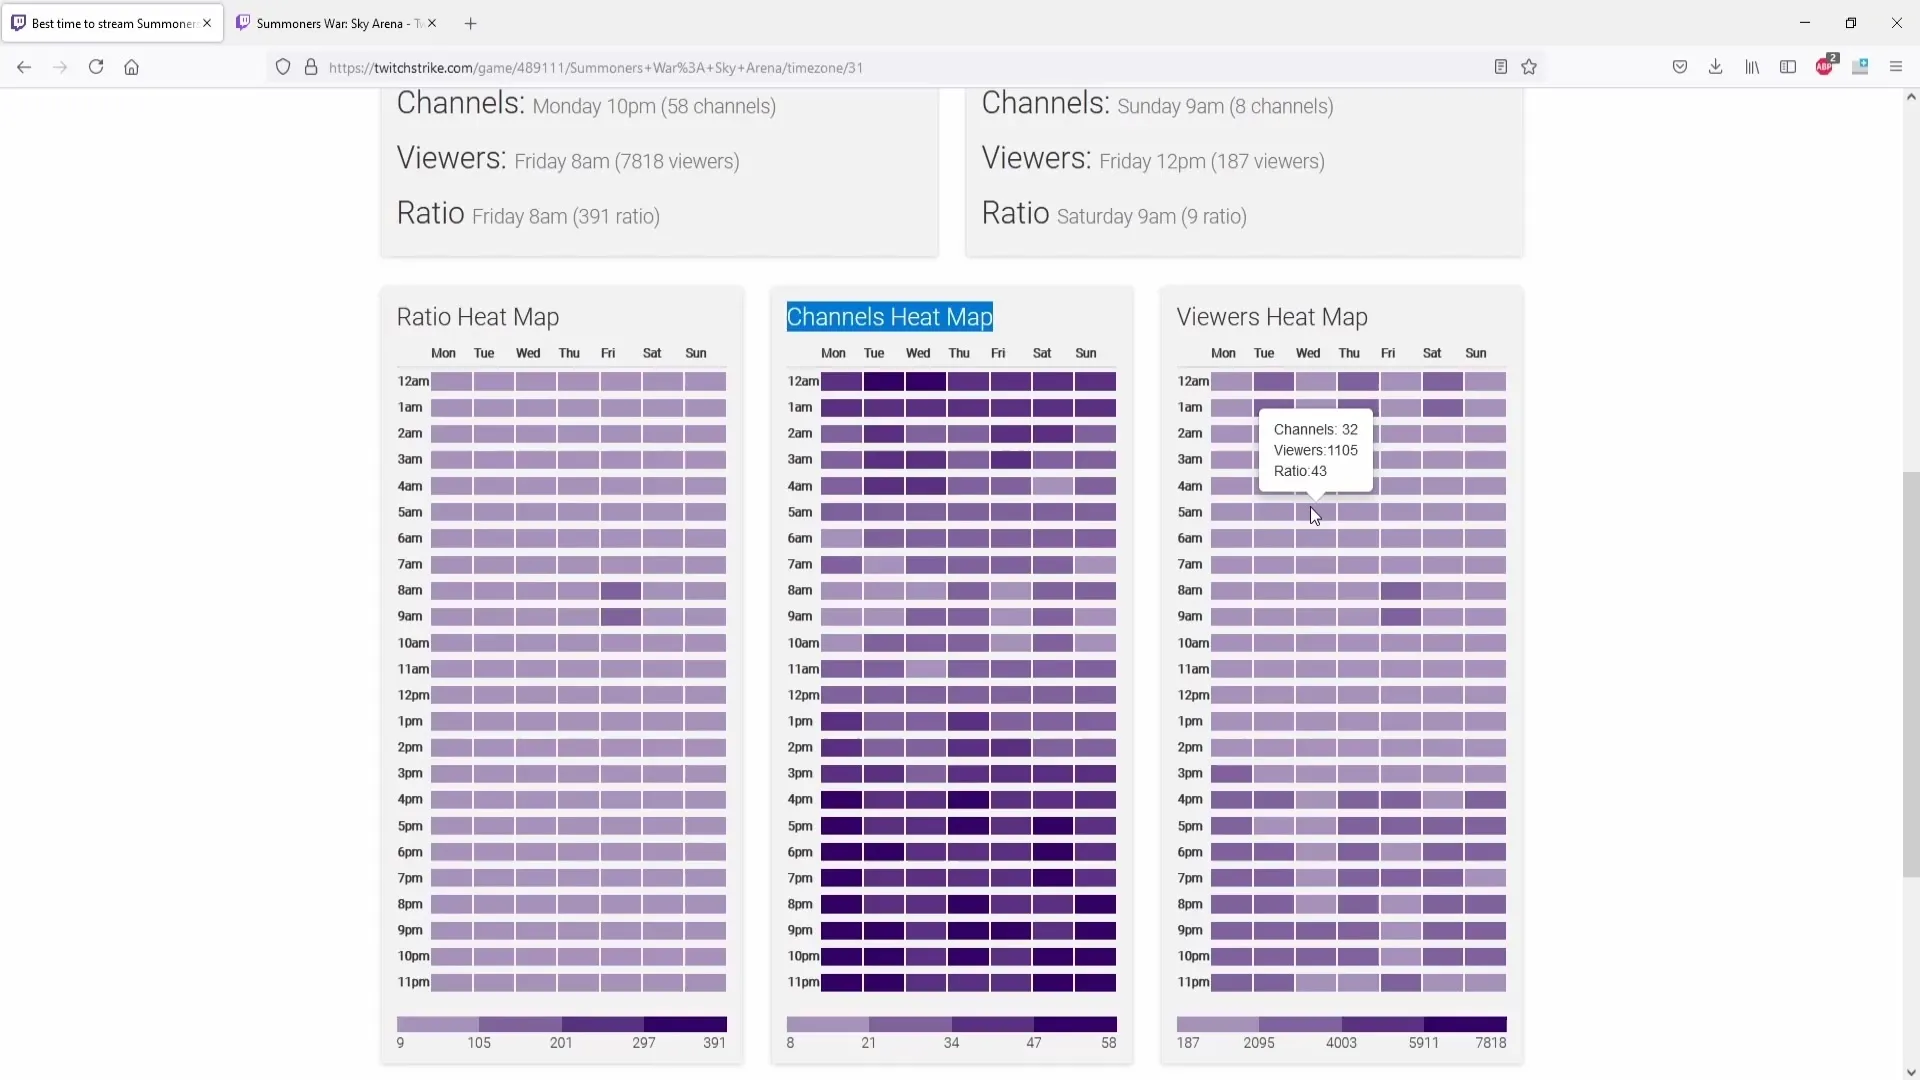Click Sunday 9am (8 channels) text
The image size is (1920, 1080).
pyautogui.click(x=1225, y=106)
